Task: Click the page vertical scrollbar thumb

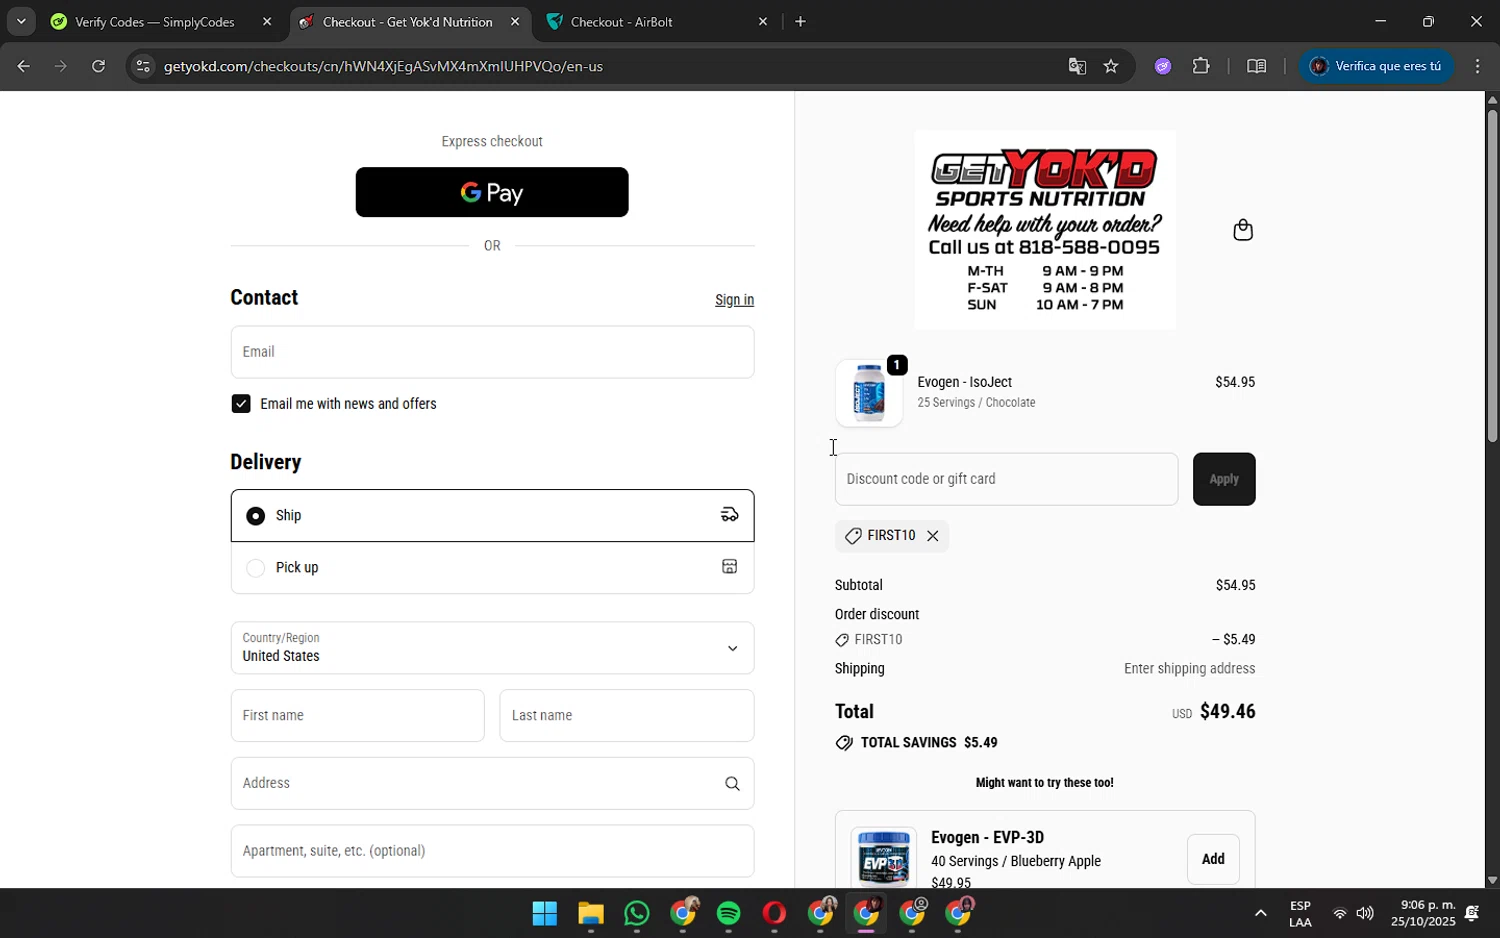Action: click(x=1492, y=276)
